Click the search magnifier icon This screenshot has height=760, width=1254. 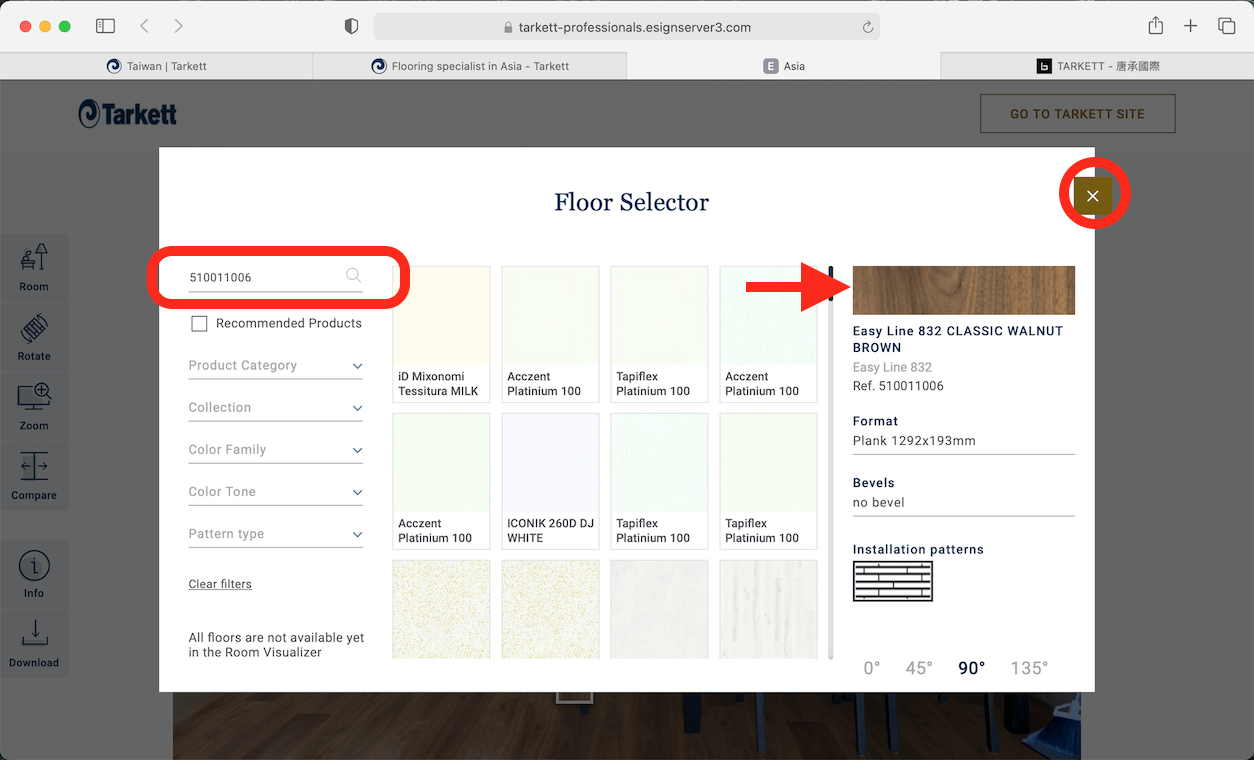(x=353, y=276)
